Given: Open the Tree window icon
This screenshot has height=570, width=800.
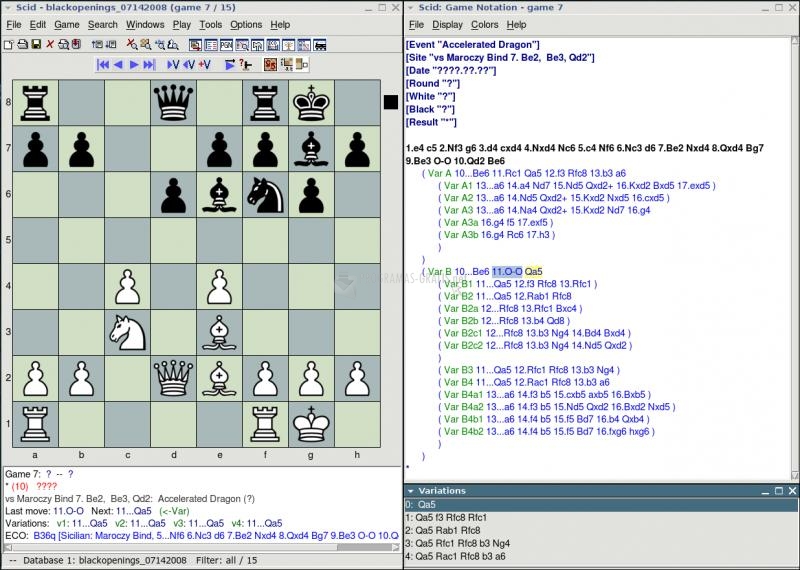Looking at the screenshot, I should 288,45.
